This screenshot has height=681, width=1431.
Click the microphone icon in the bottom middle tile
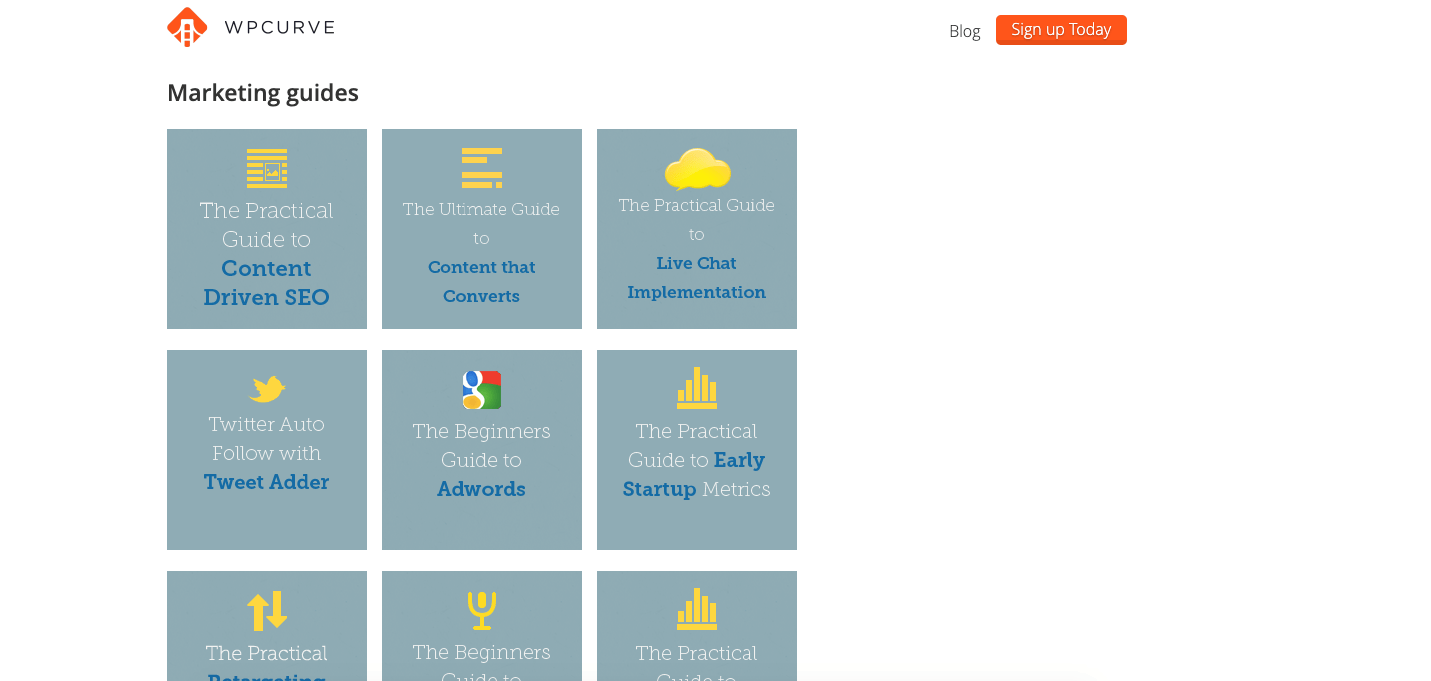[x=481, y=609]
